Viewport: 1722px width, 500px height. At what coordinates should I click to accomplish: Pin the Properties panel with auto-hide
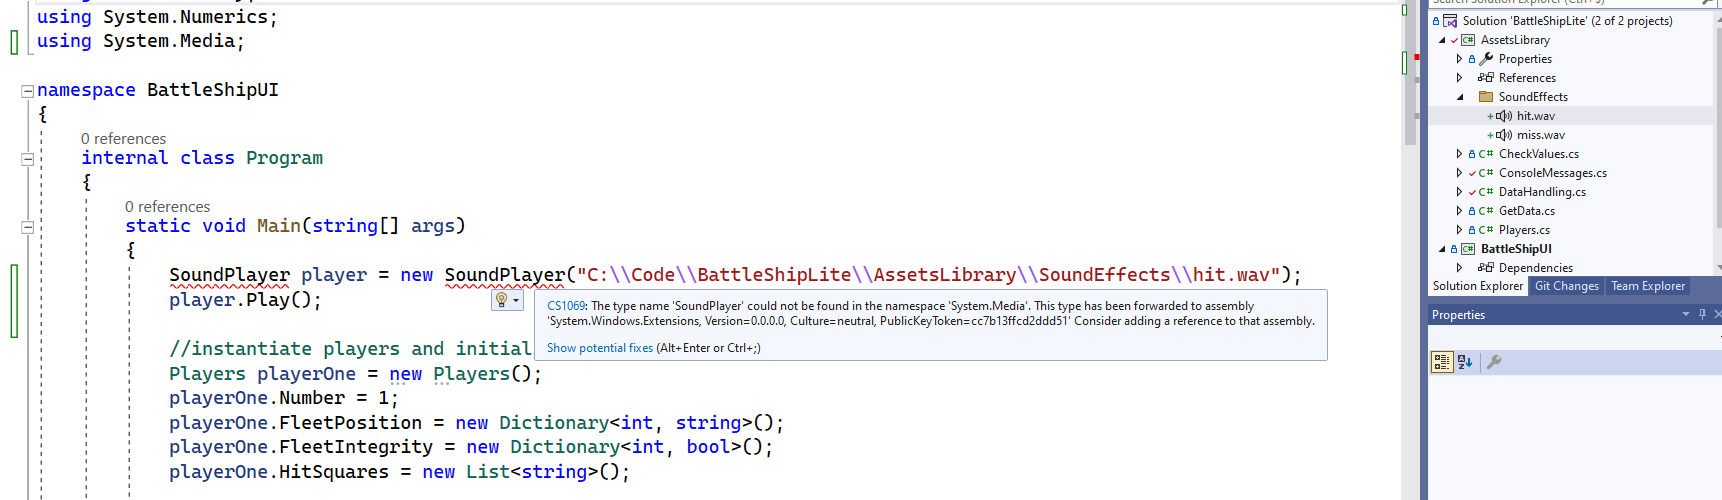(1702, 314)
